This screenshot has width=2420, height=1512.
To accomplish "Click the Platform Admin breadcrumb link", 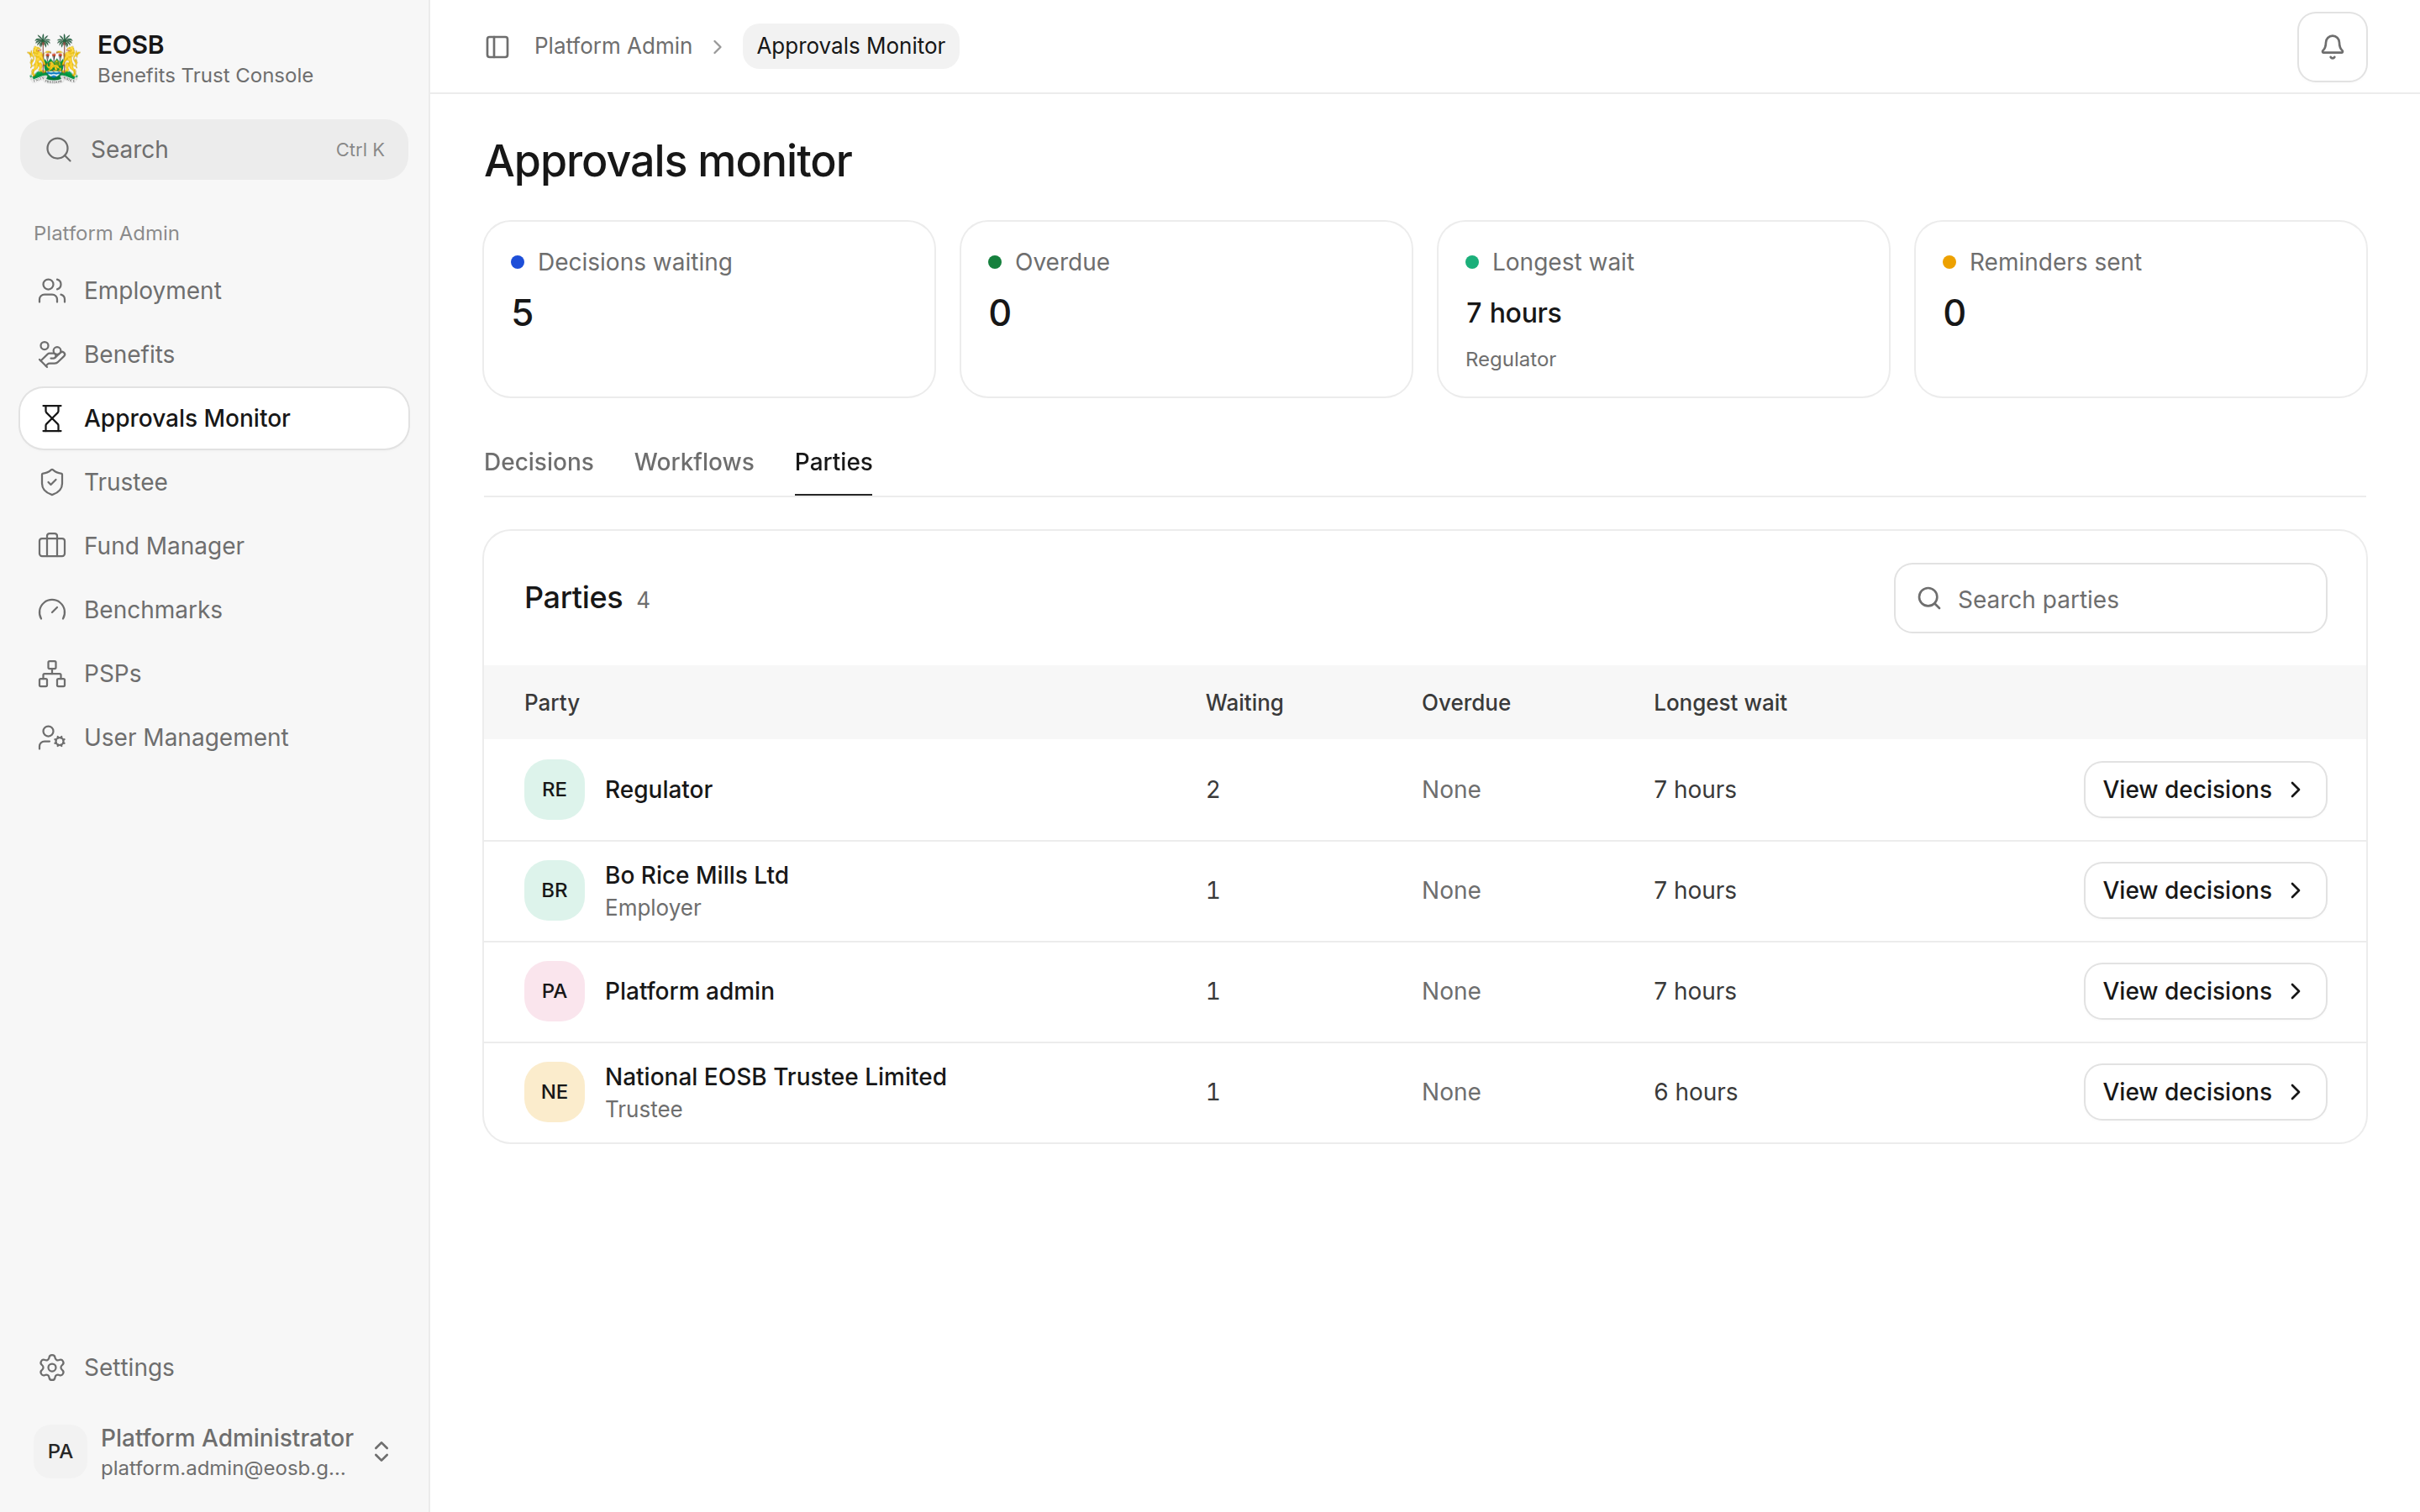I will pos(612,46).
